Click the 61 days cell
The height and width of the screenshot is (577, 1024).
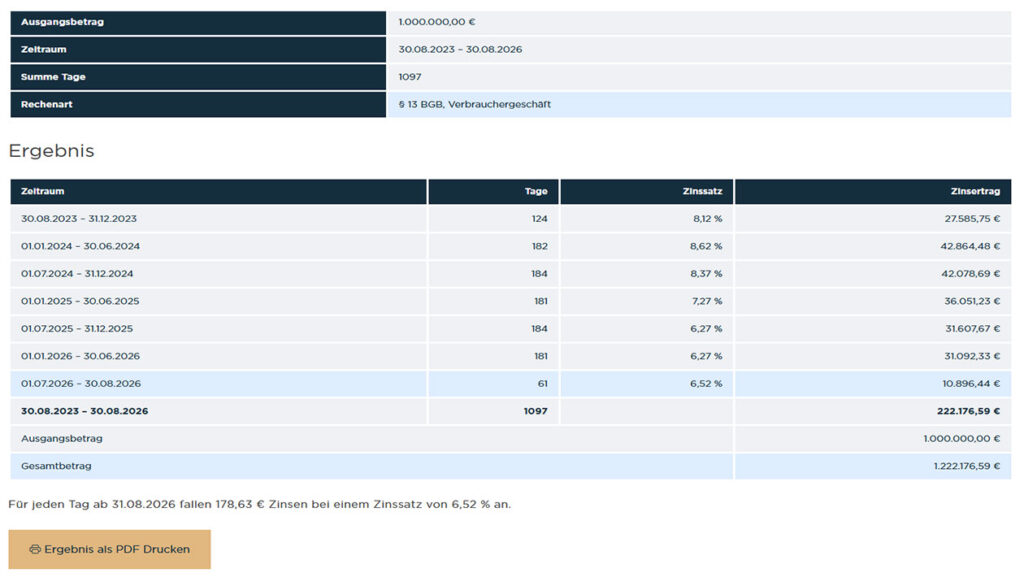point(542,383)
